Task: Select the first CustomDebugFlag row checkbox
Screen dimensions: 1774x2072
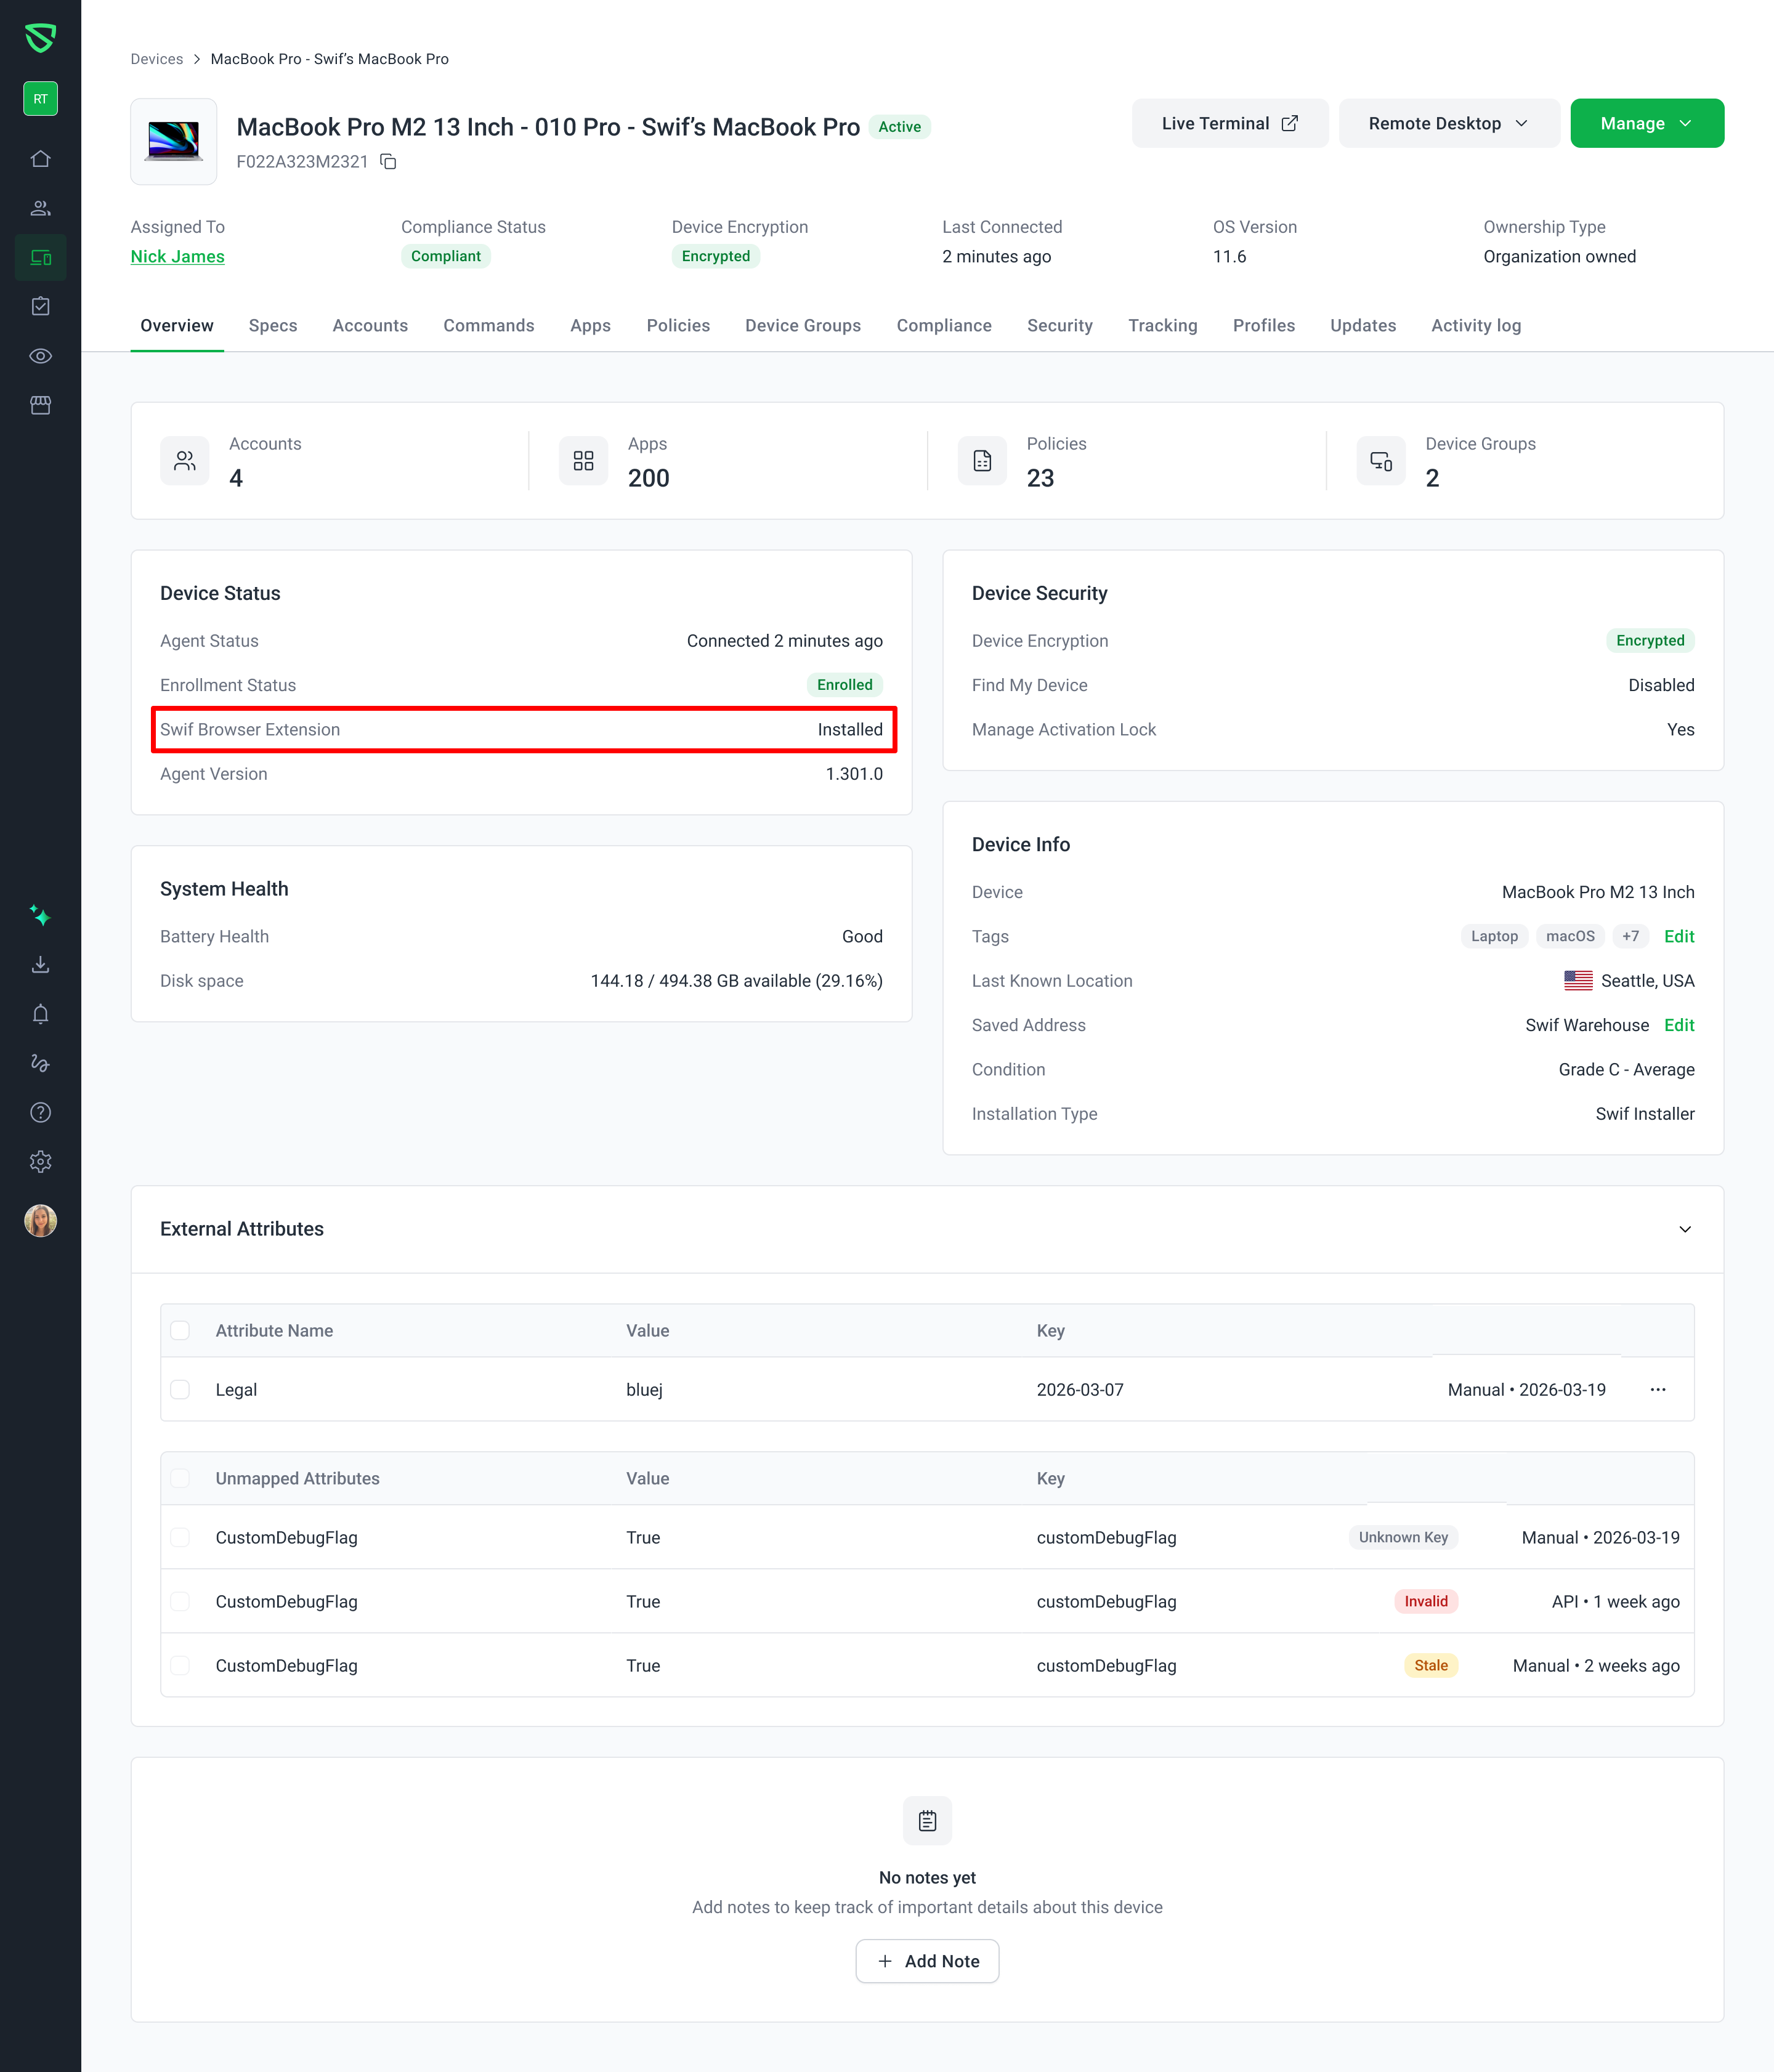Action: [x=180, y=1538]
